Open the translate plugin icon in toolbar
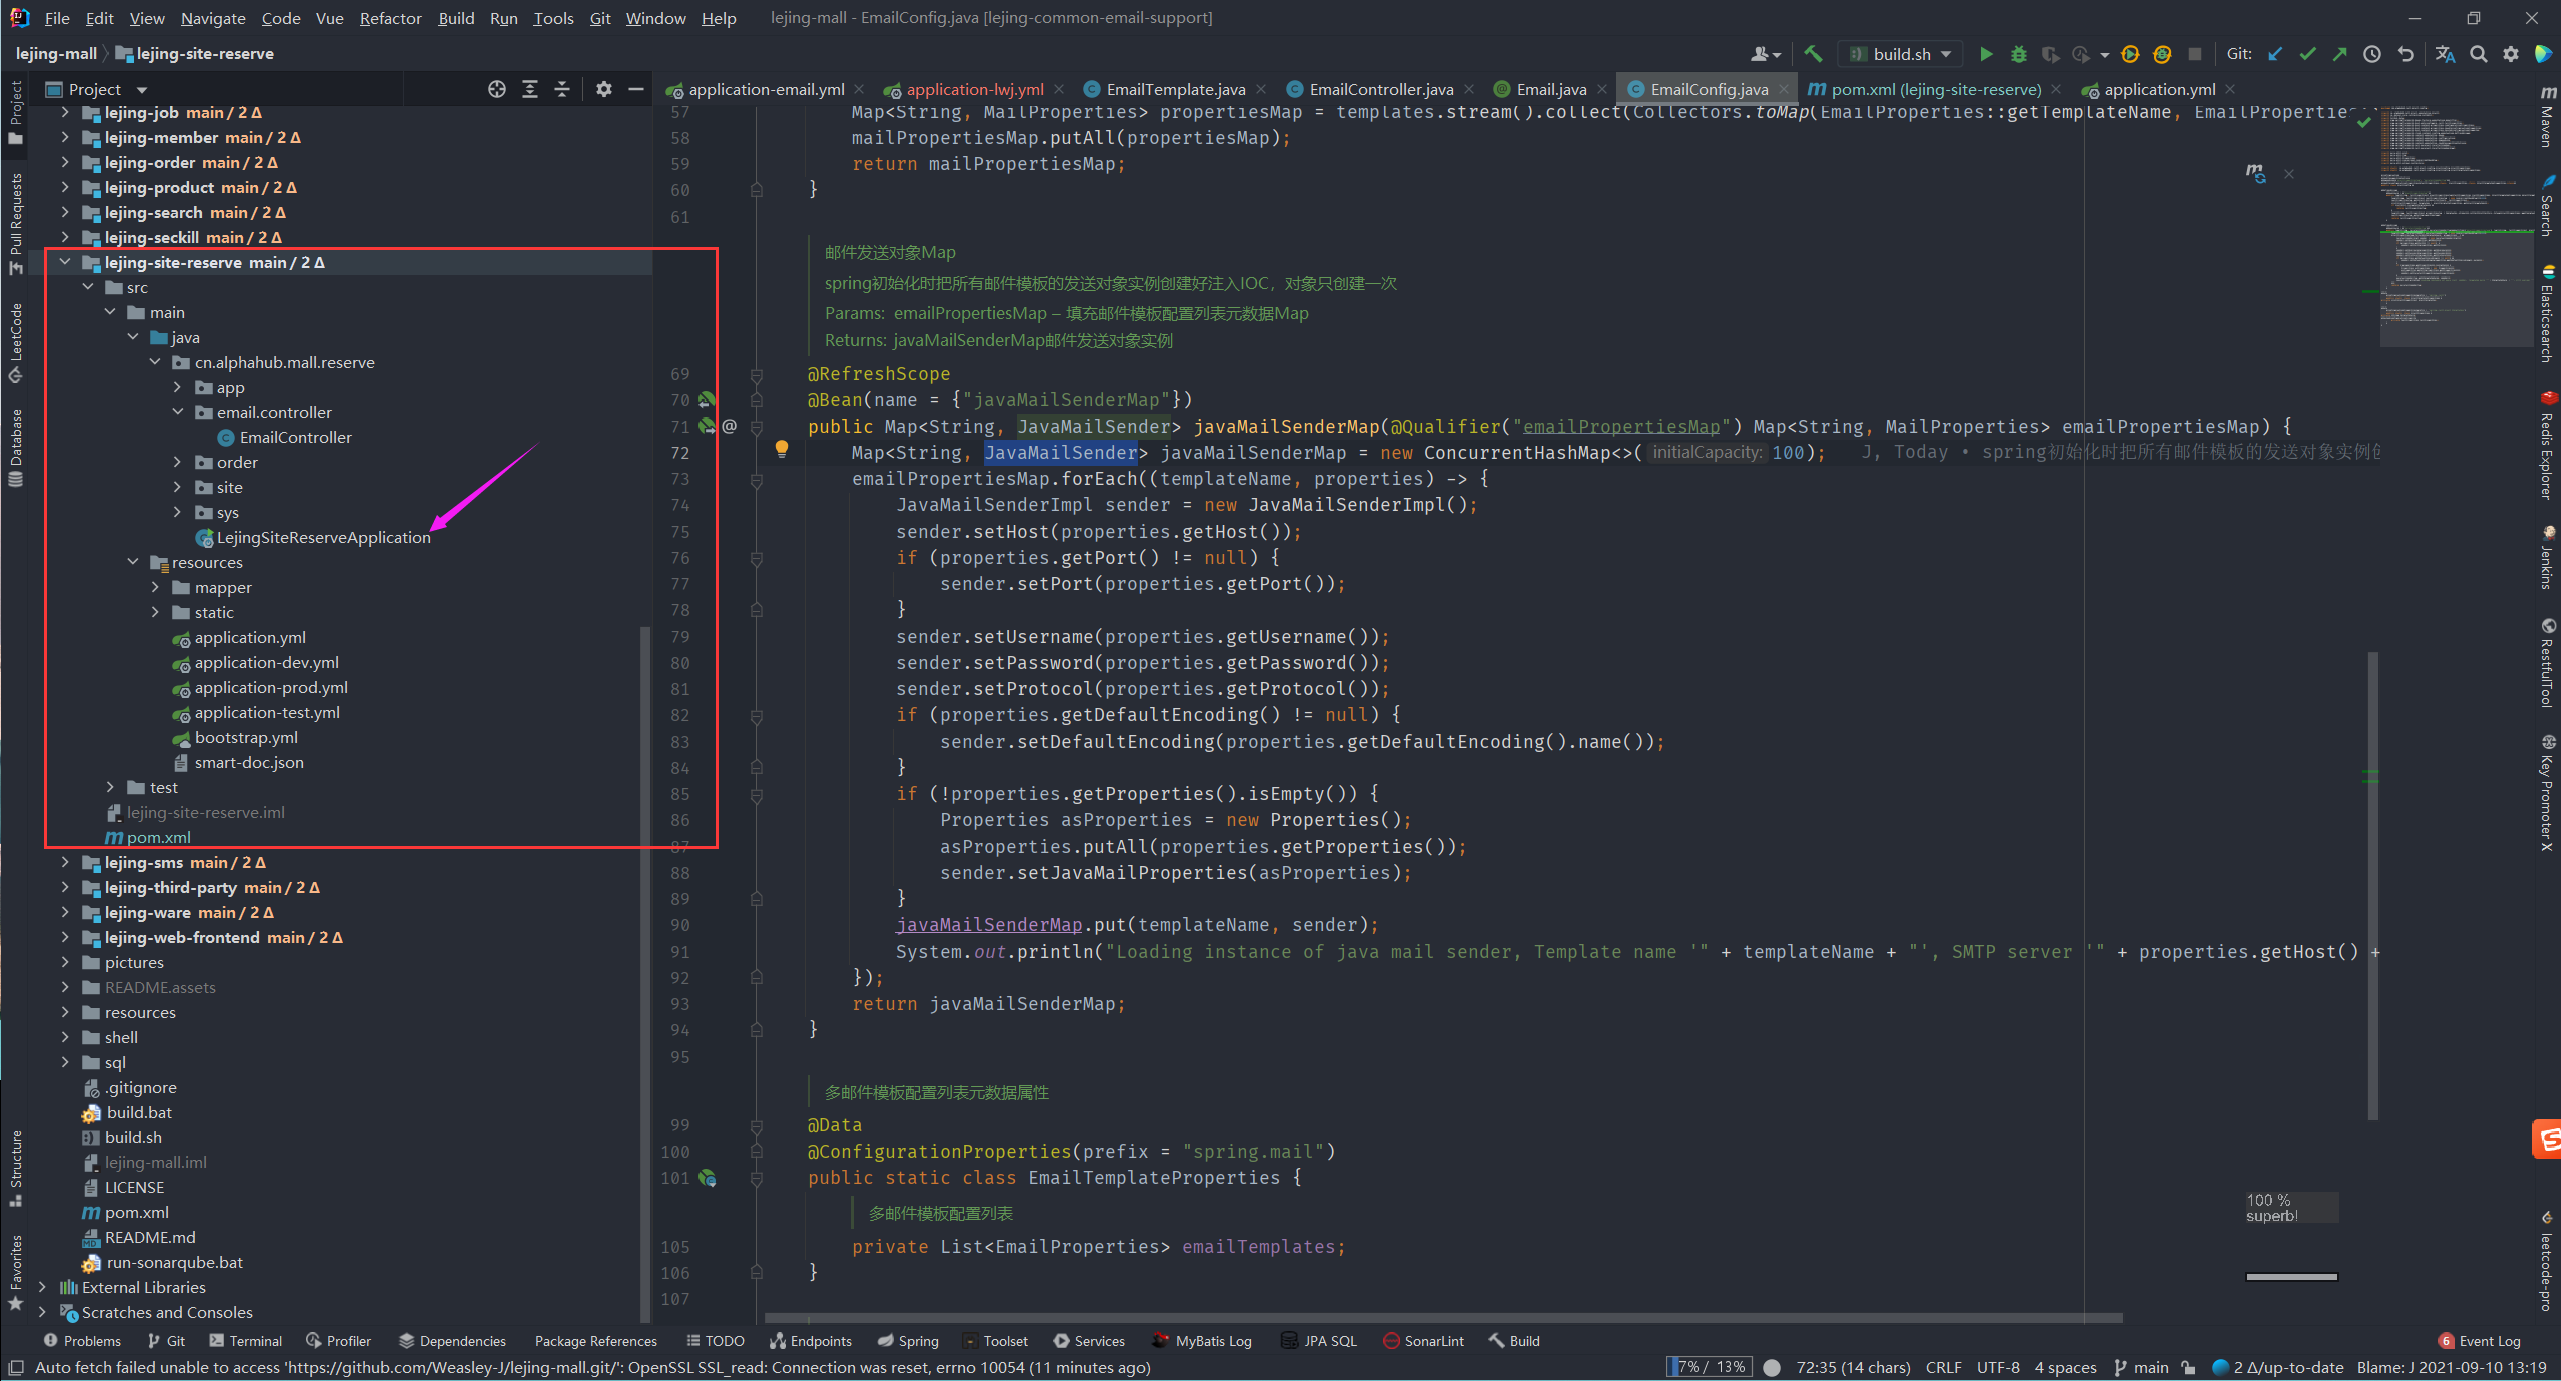 (x=2445, y=54)
